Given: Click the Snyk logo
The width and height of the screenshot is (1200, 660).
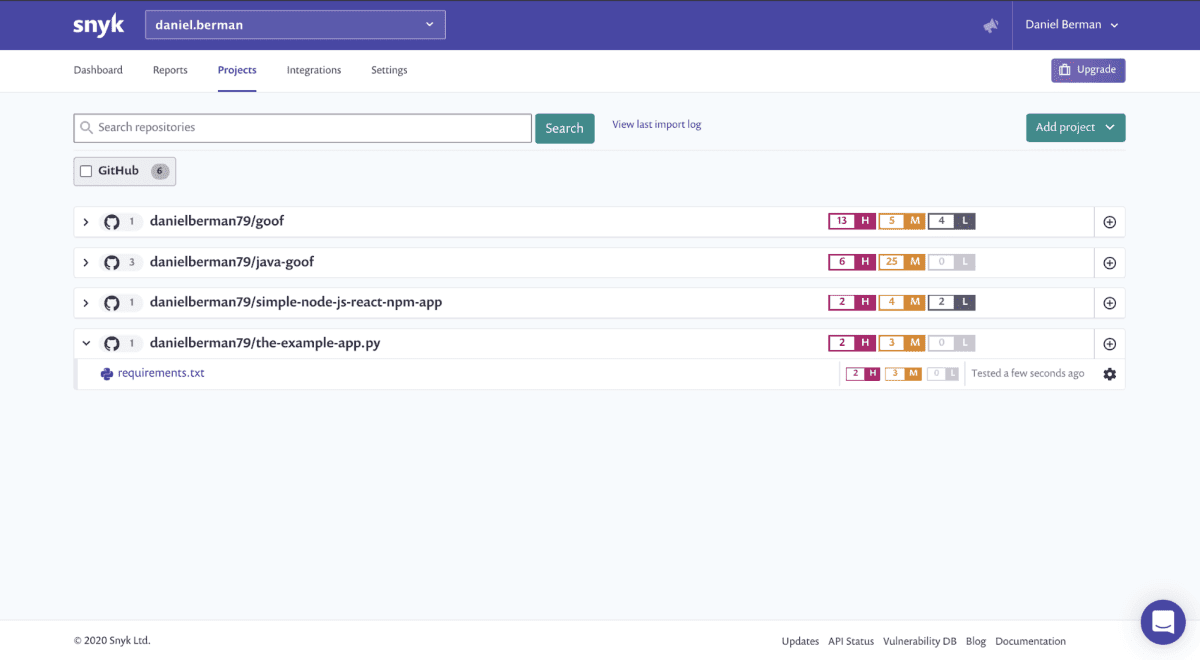Looking at the screenshot, I should (99, 25).
